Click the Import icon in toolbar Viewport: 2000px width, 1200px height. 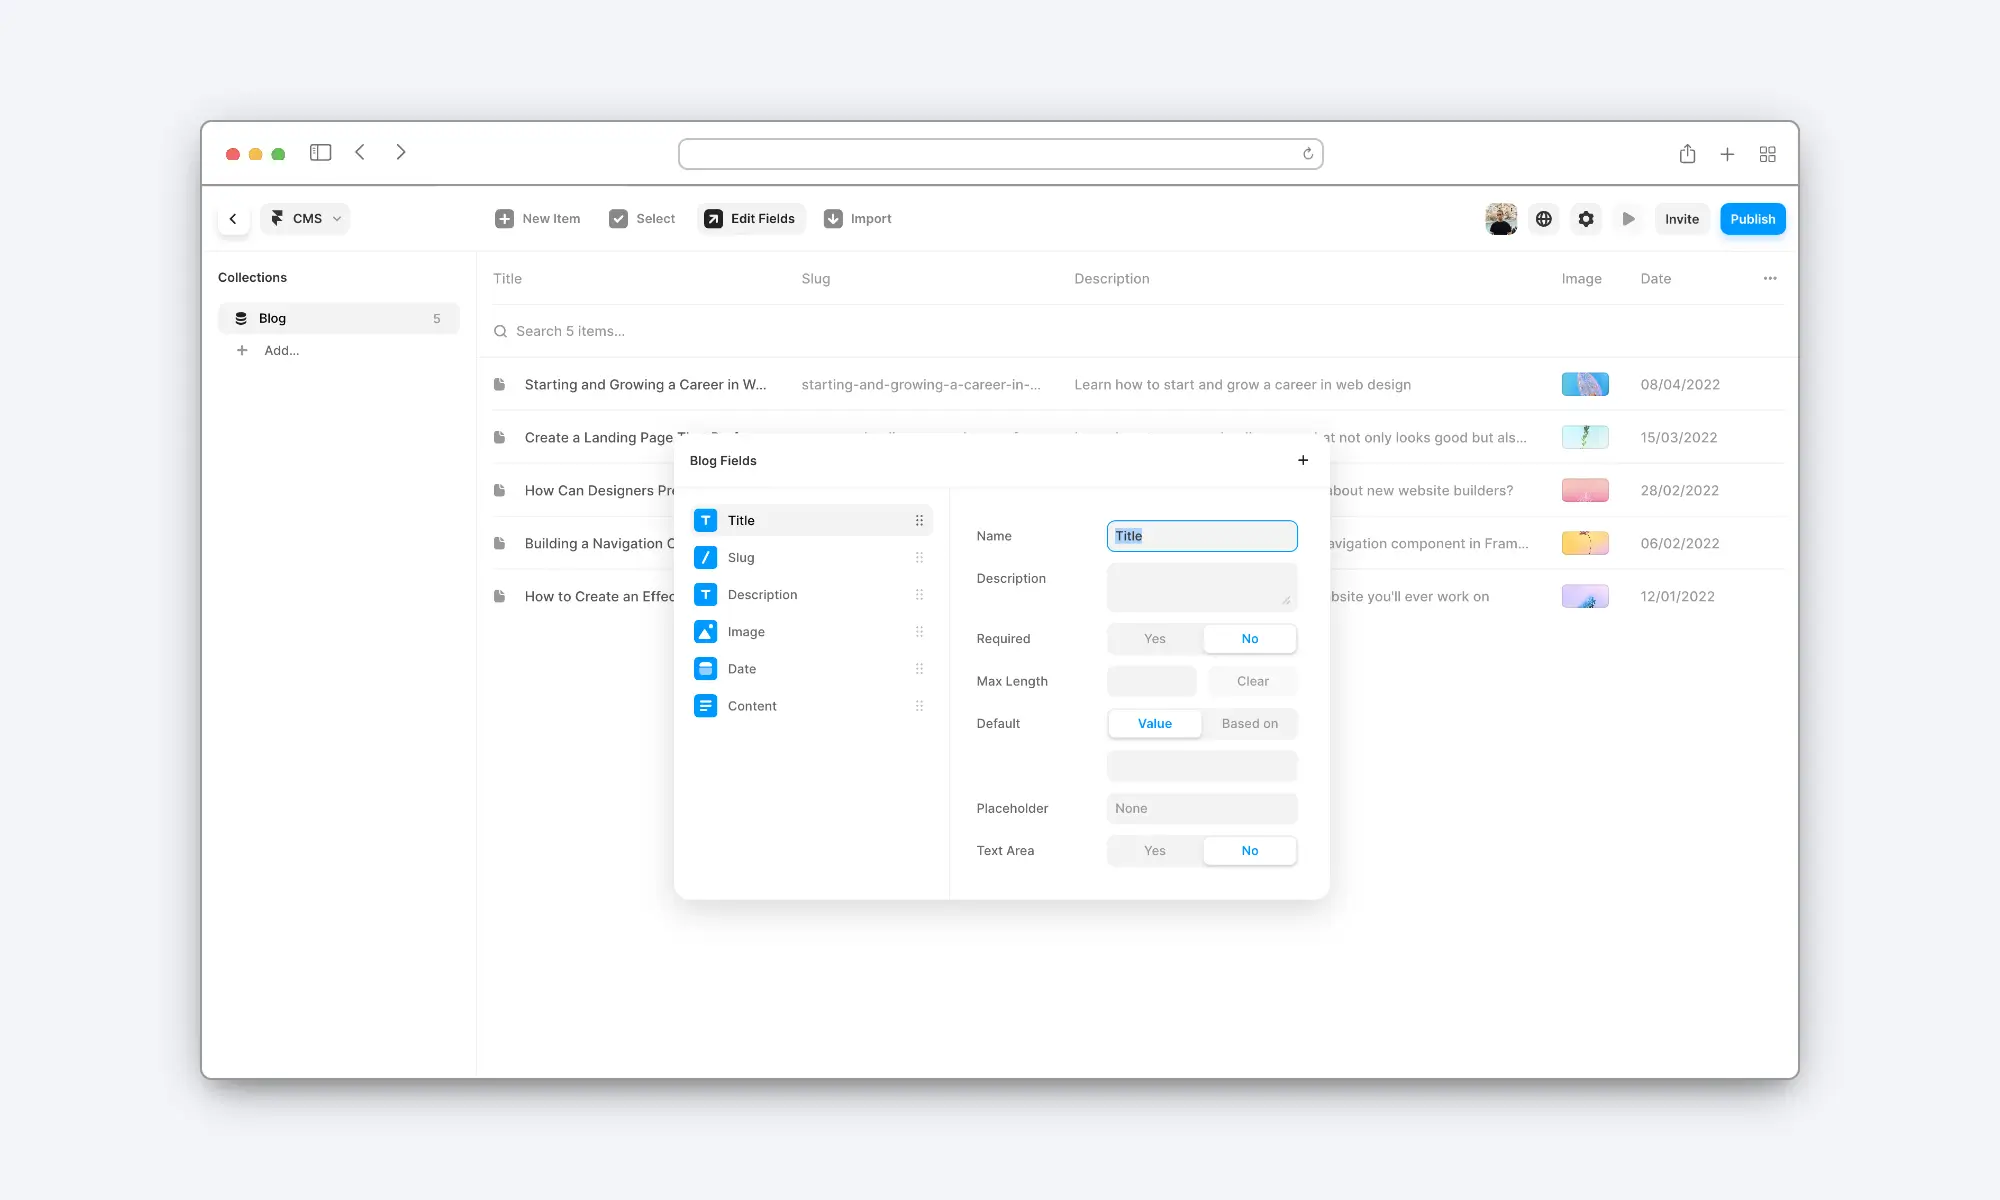[x=834, y=219]
